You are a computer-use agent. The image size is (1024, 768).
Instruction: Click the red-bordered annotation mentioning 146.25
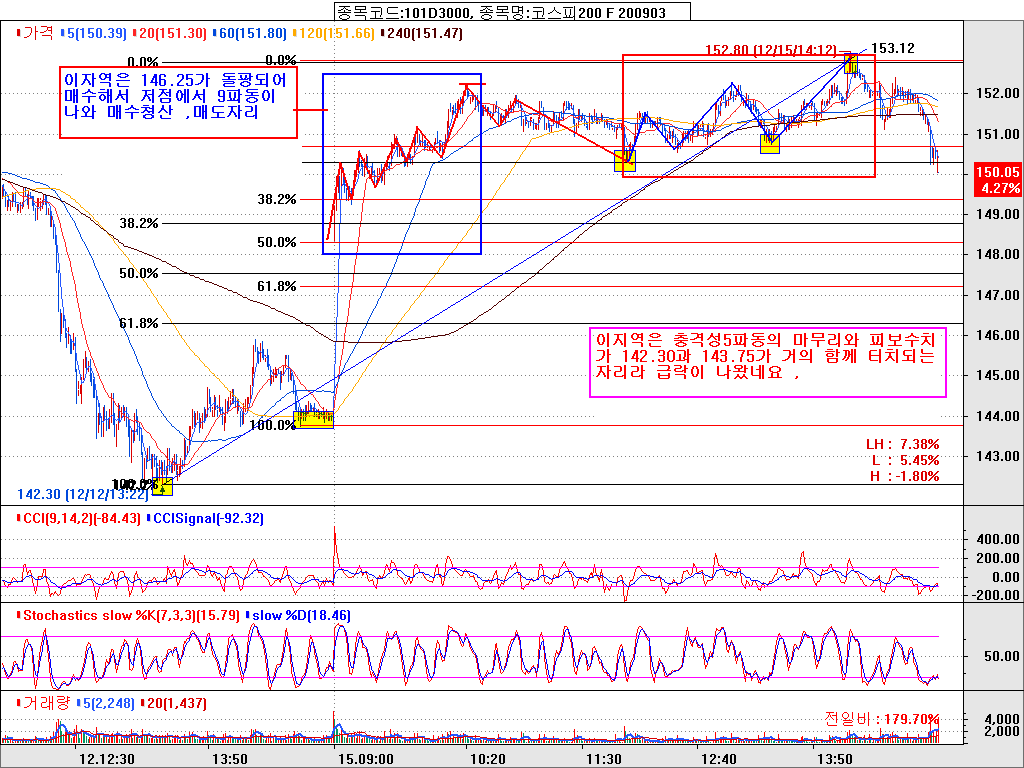click(178, 97)
